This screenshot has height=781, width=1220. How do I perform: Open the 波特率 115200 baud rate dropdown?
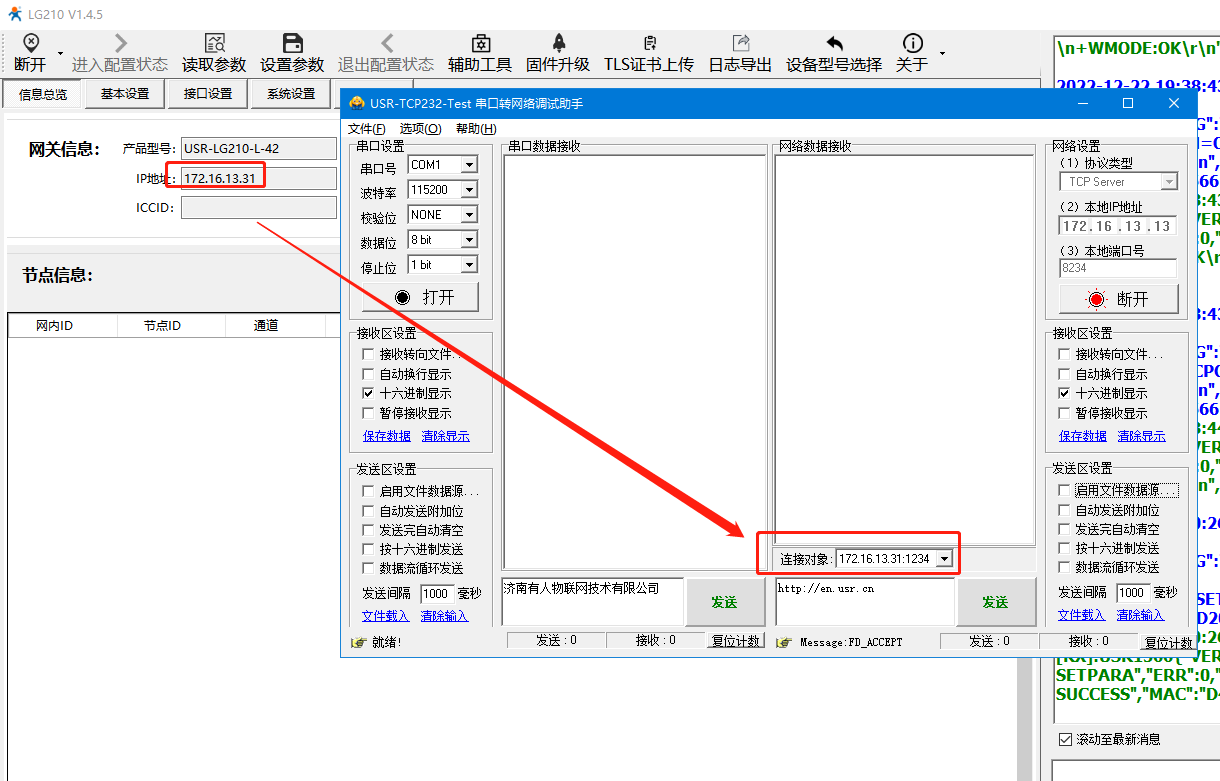468,190
